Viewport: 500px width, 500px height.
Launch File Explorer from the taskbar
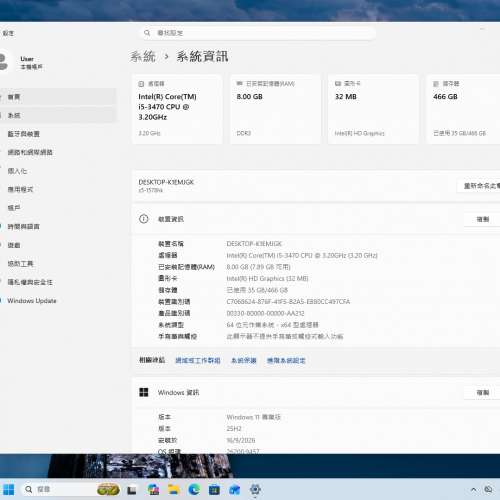[x=173, y=489]
